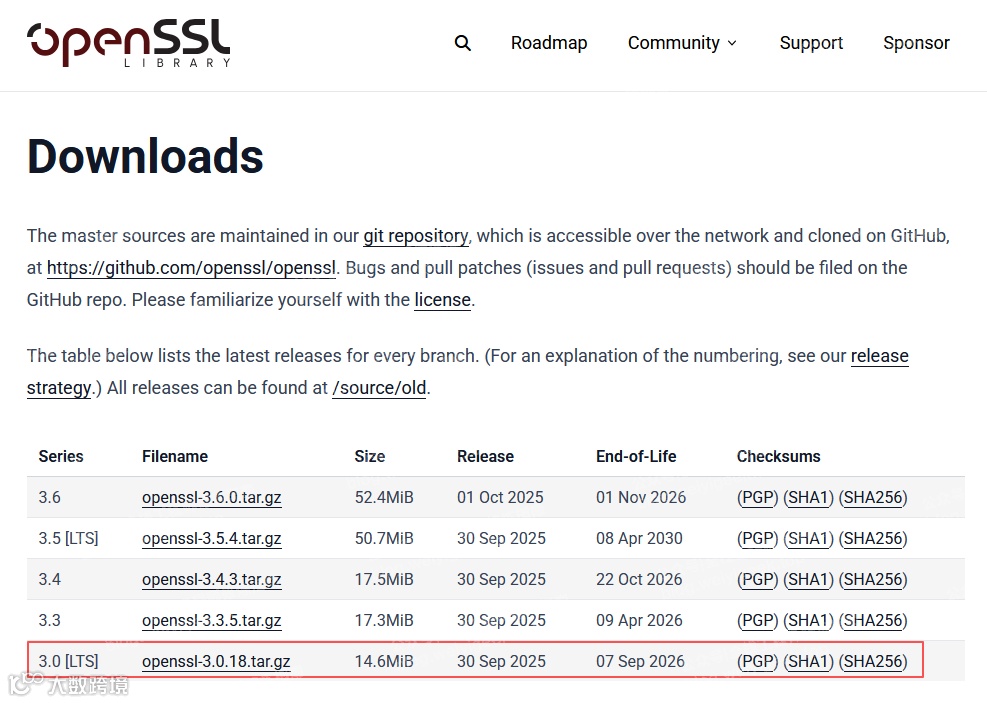Viewport: 987px width, 703px height.
Task: Click the Checksums column header
Action: (779, 456)
